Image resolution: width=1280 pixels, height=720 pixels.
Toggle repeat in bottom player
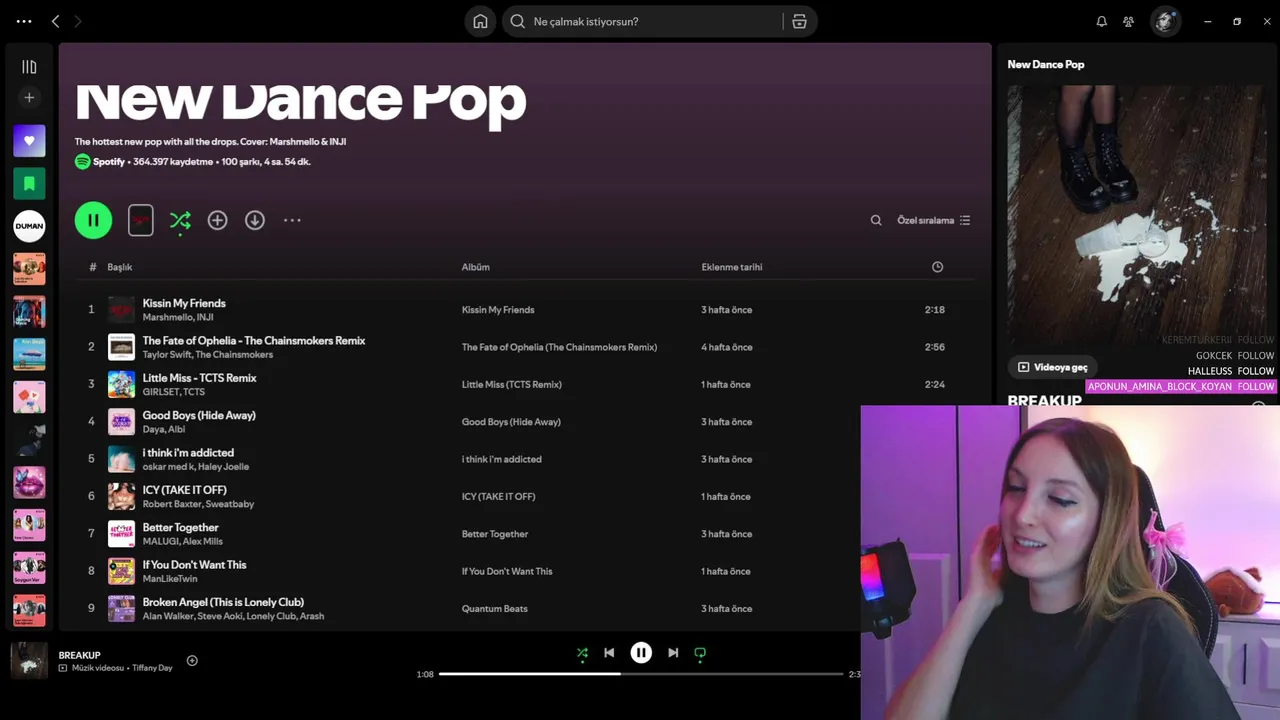click(x=700, y=653)
